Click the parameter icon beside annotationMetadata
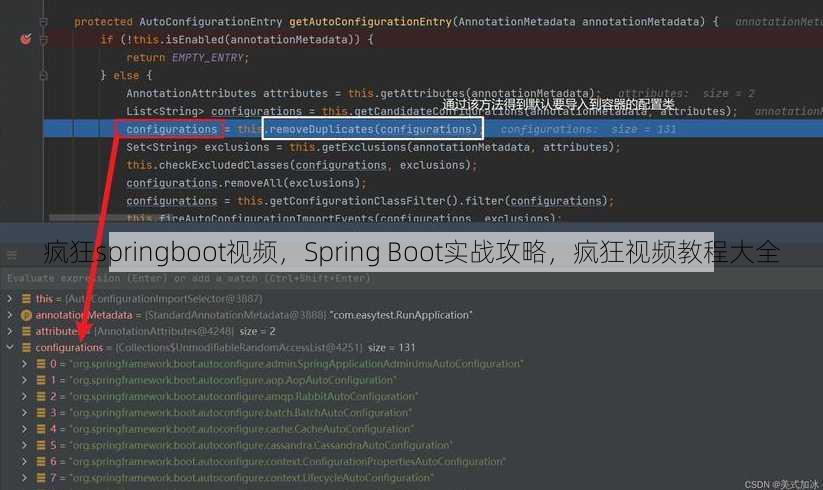This screenshot has width=823, height=490. click(26, 315)
